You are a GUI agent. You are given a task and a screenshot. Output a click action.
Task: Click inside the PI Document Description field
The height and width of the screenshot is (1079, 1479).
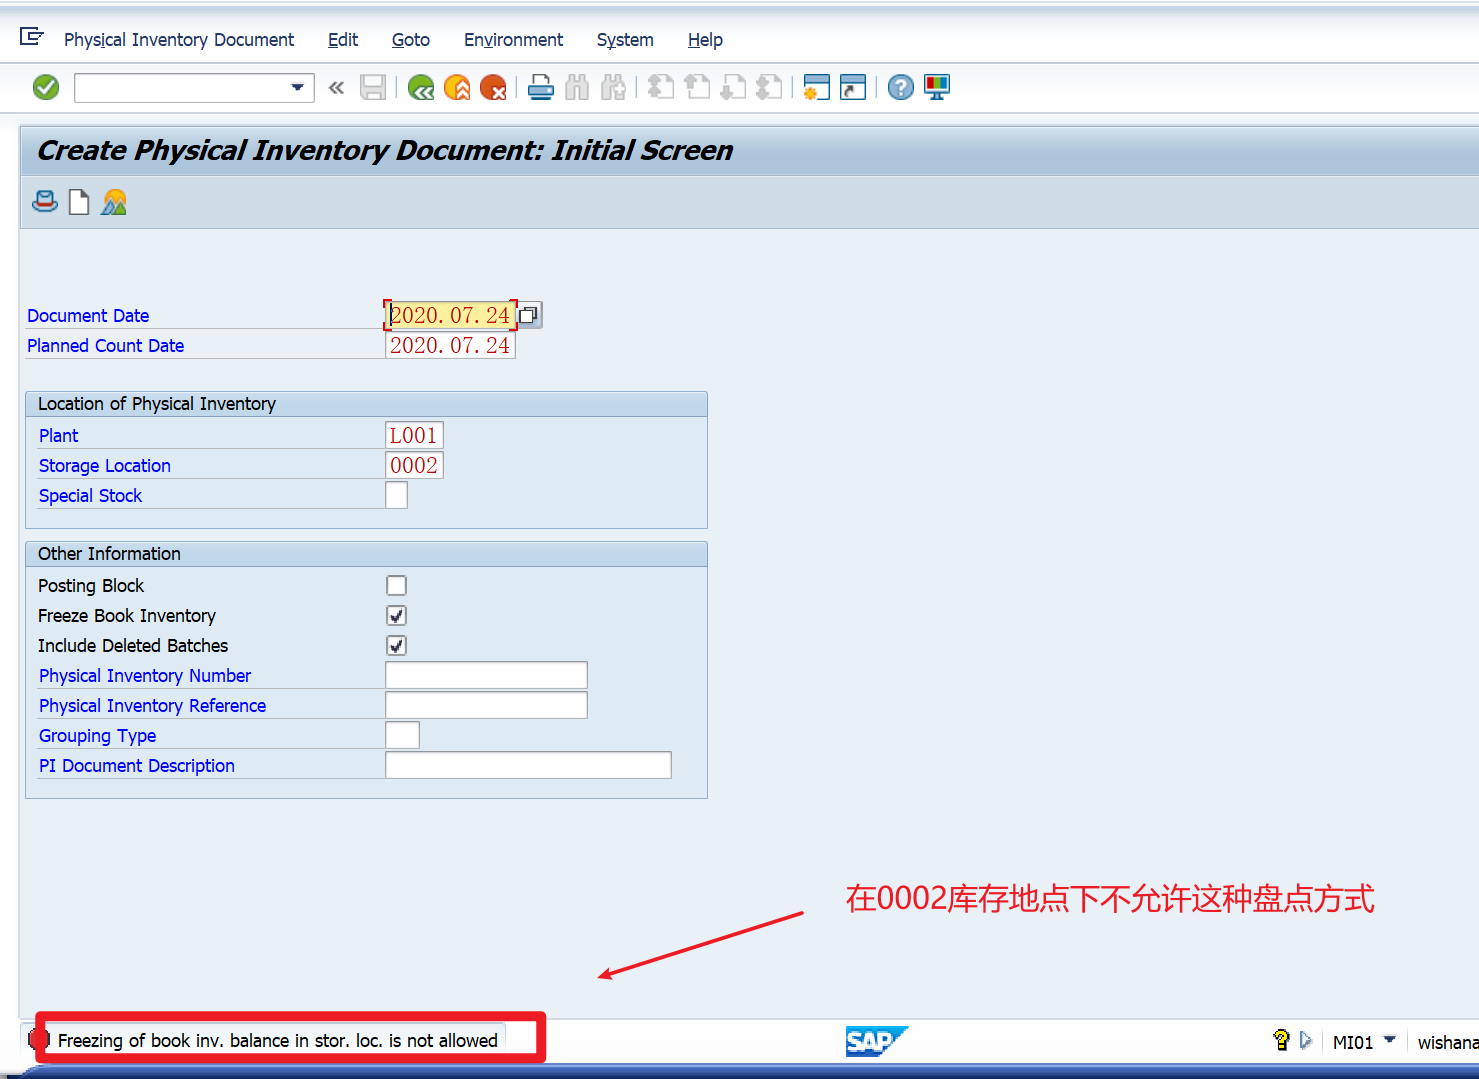tap(528, 764)
